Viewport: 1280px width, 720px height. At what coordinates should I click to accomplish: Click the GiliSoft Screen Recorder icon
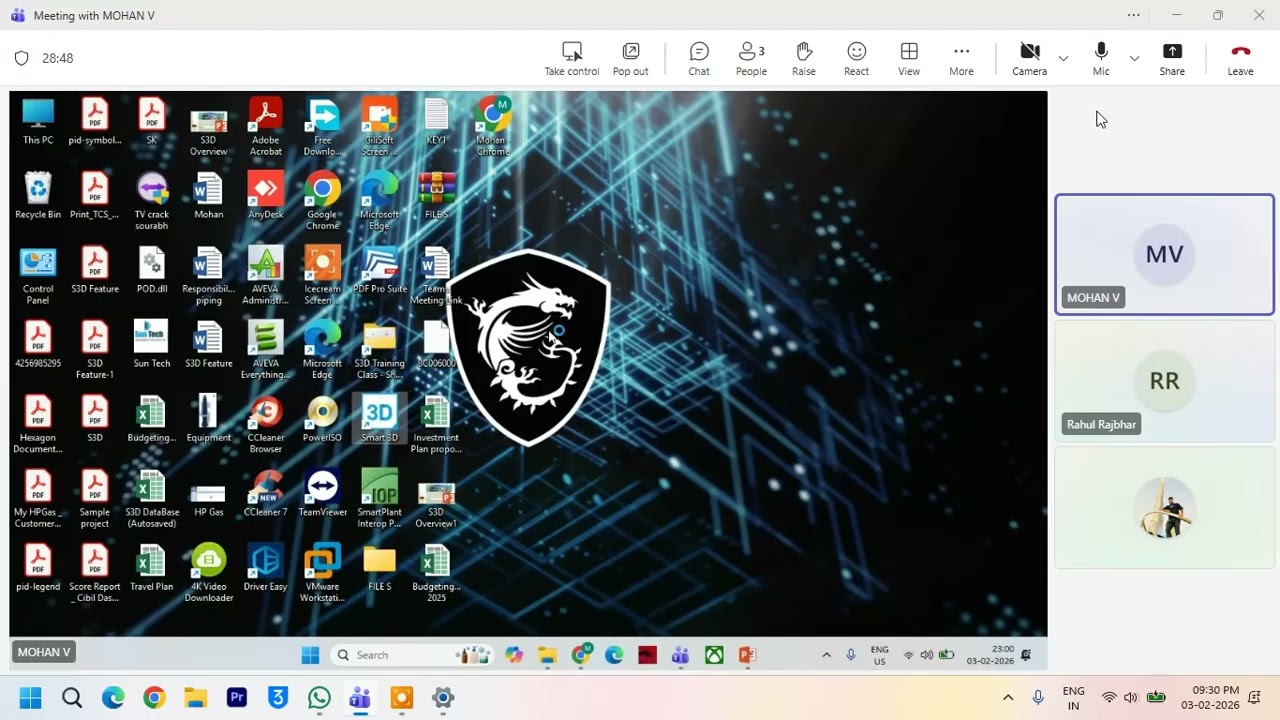(379, 127)
